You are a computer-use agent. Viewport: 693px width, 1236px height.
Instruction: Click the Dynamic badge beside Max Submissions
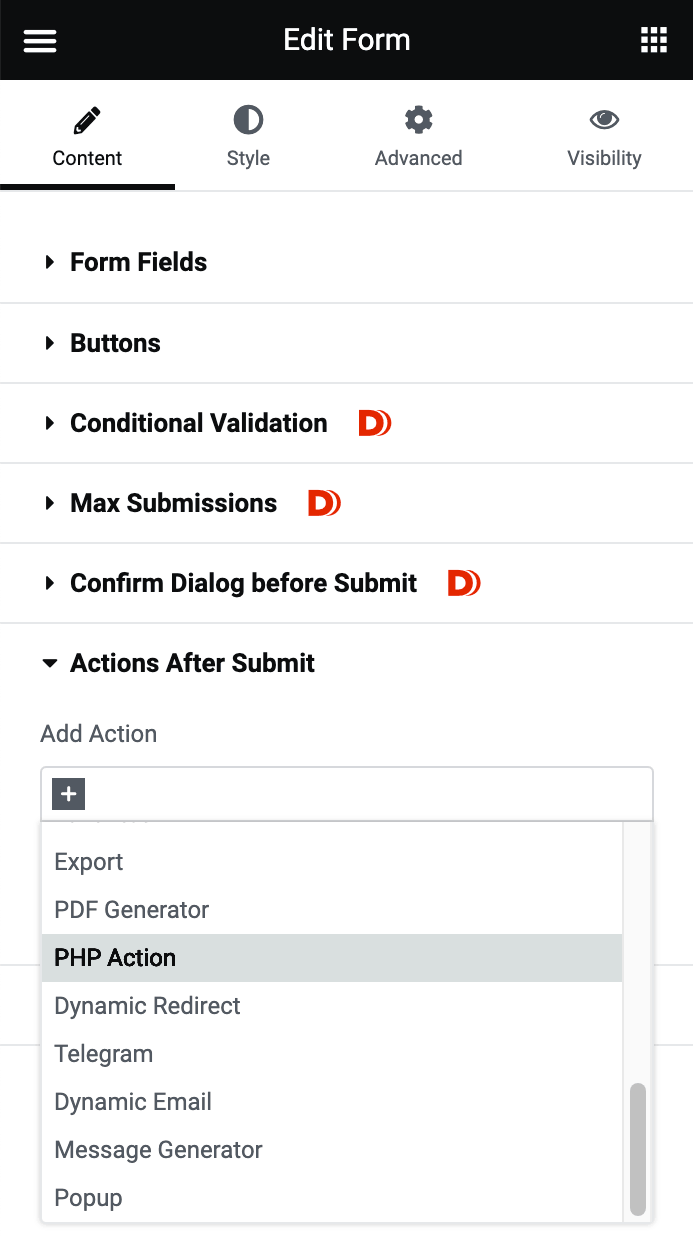tap(323, 503)
